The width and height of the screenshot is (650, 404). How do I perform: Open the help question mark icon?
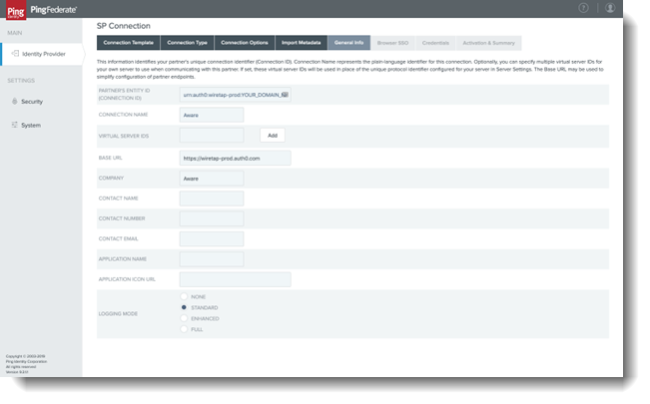(x=583, y=8)
